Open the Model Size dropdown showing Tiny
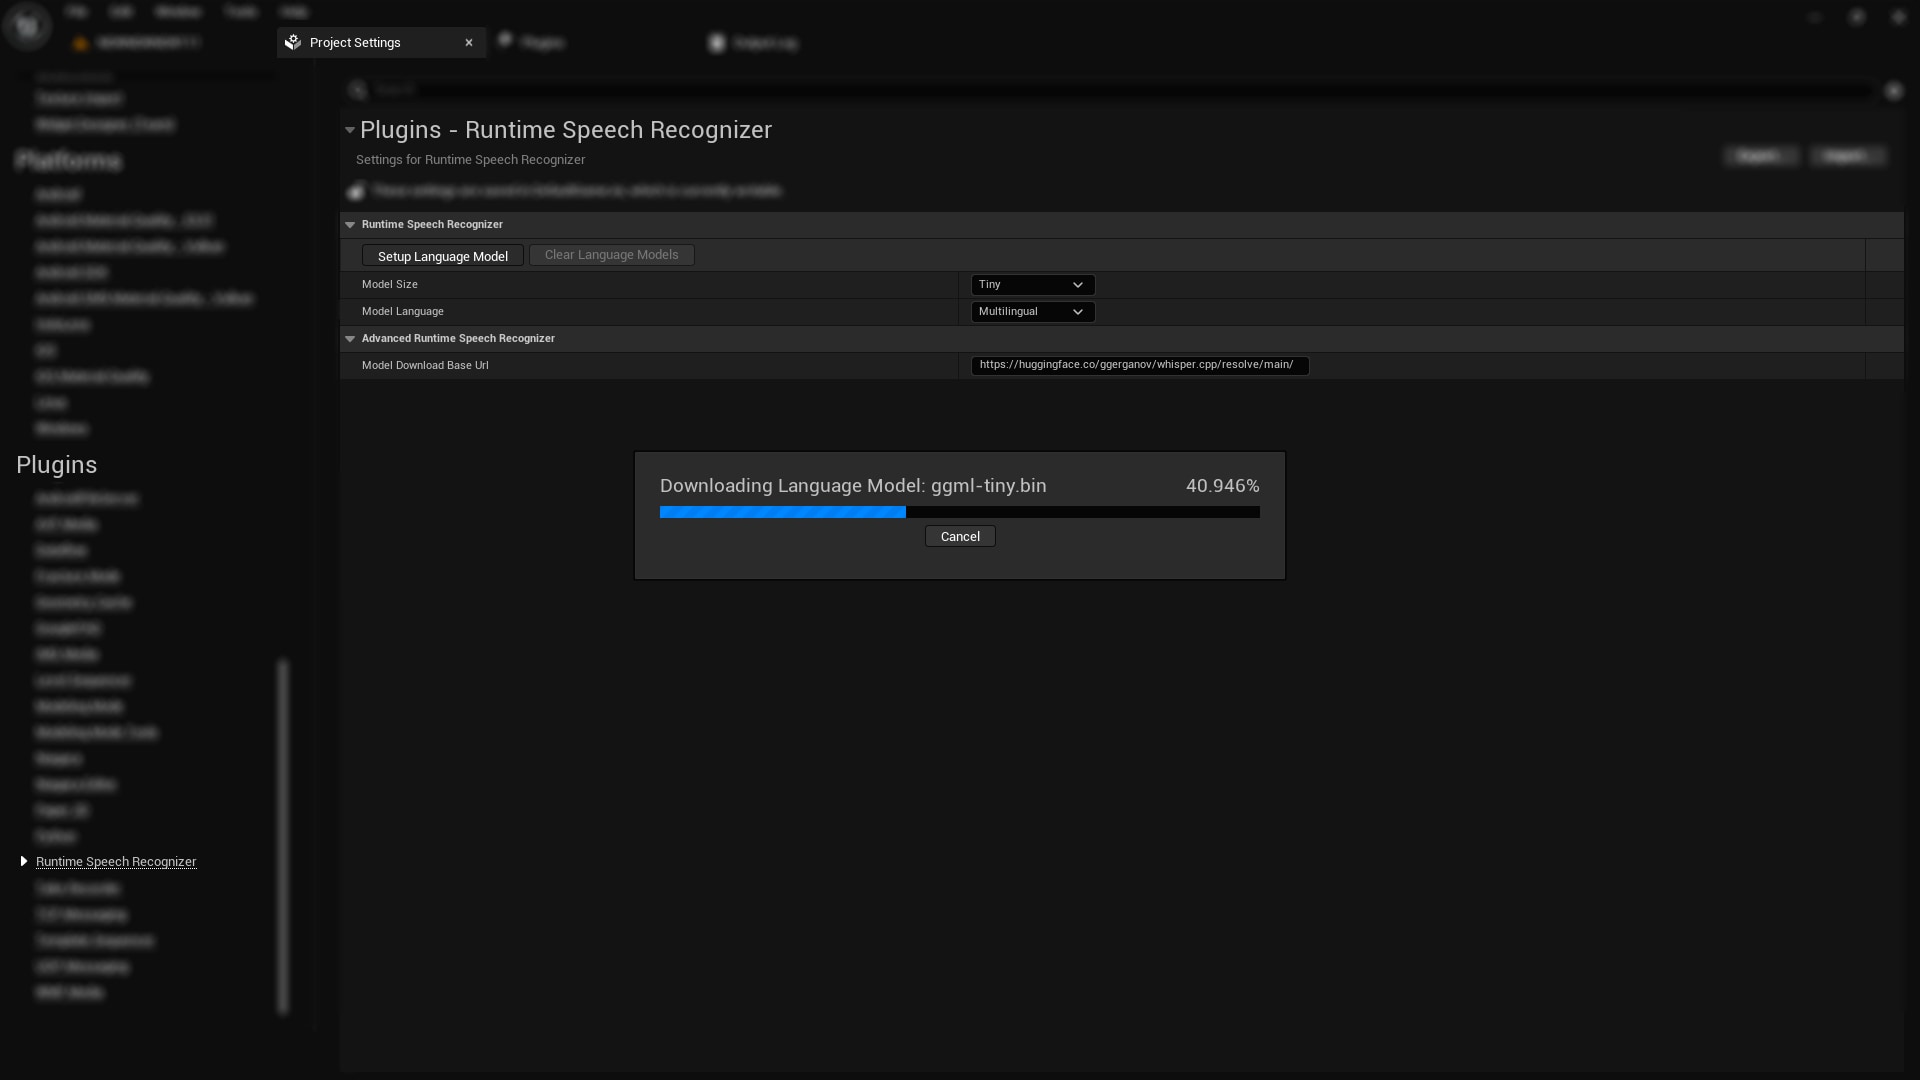This screenshot has width=1920, height=1080. tap(1031, 284)
